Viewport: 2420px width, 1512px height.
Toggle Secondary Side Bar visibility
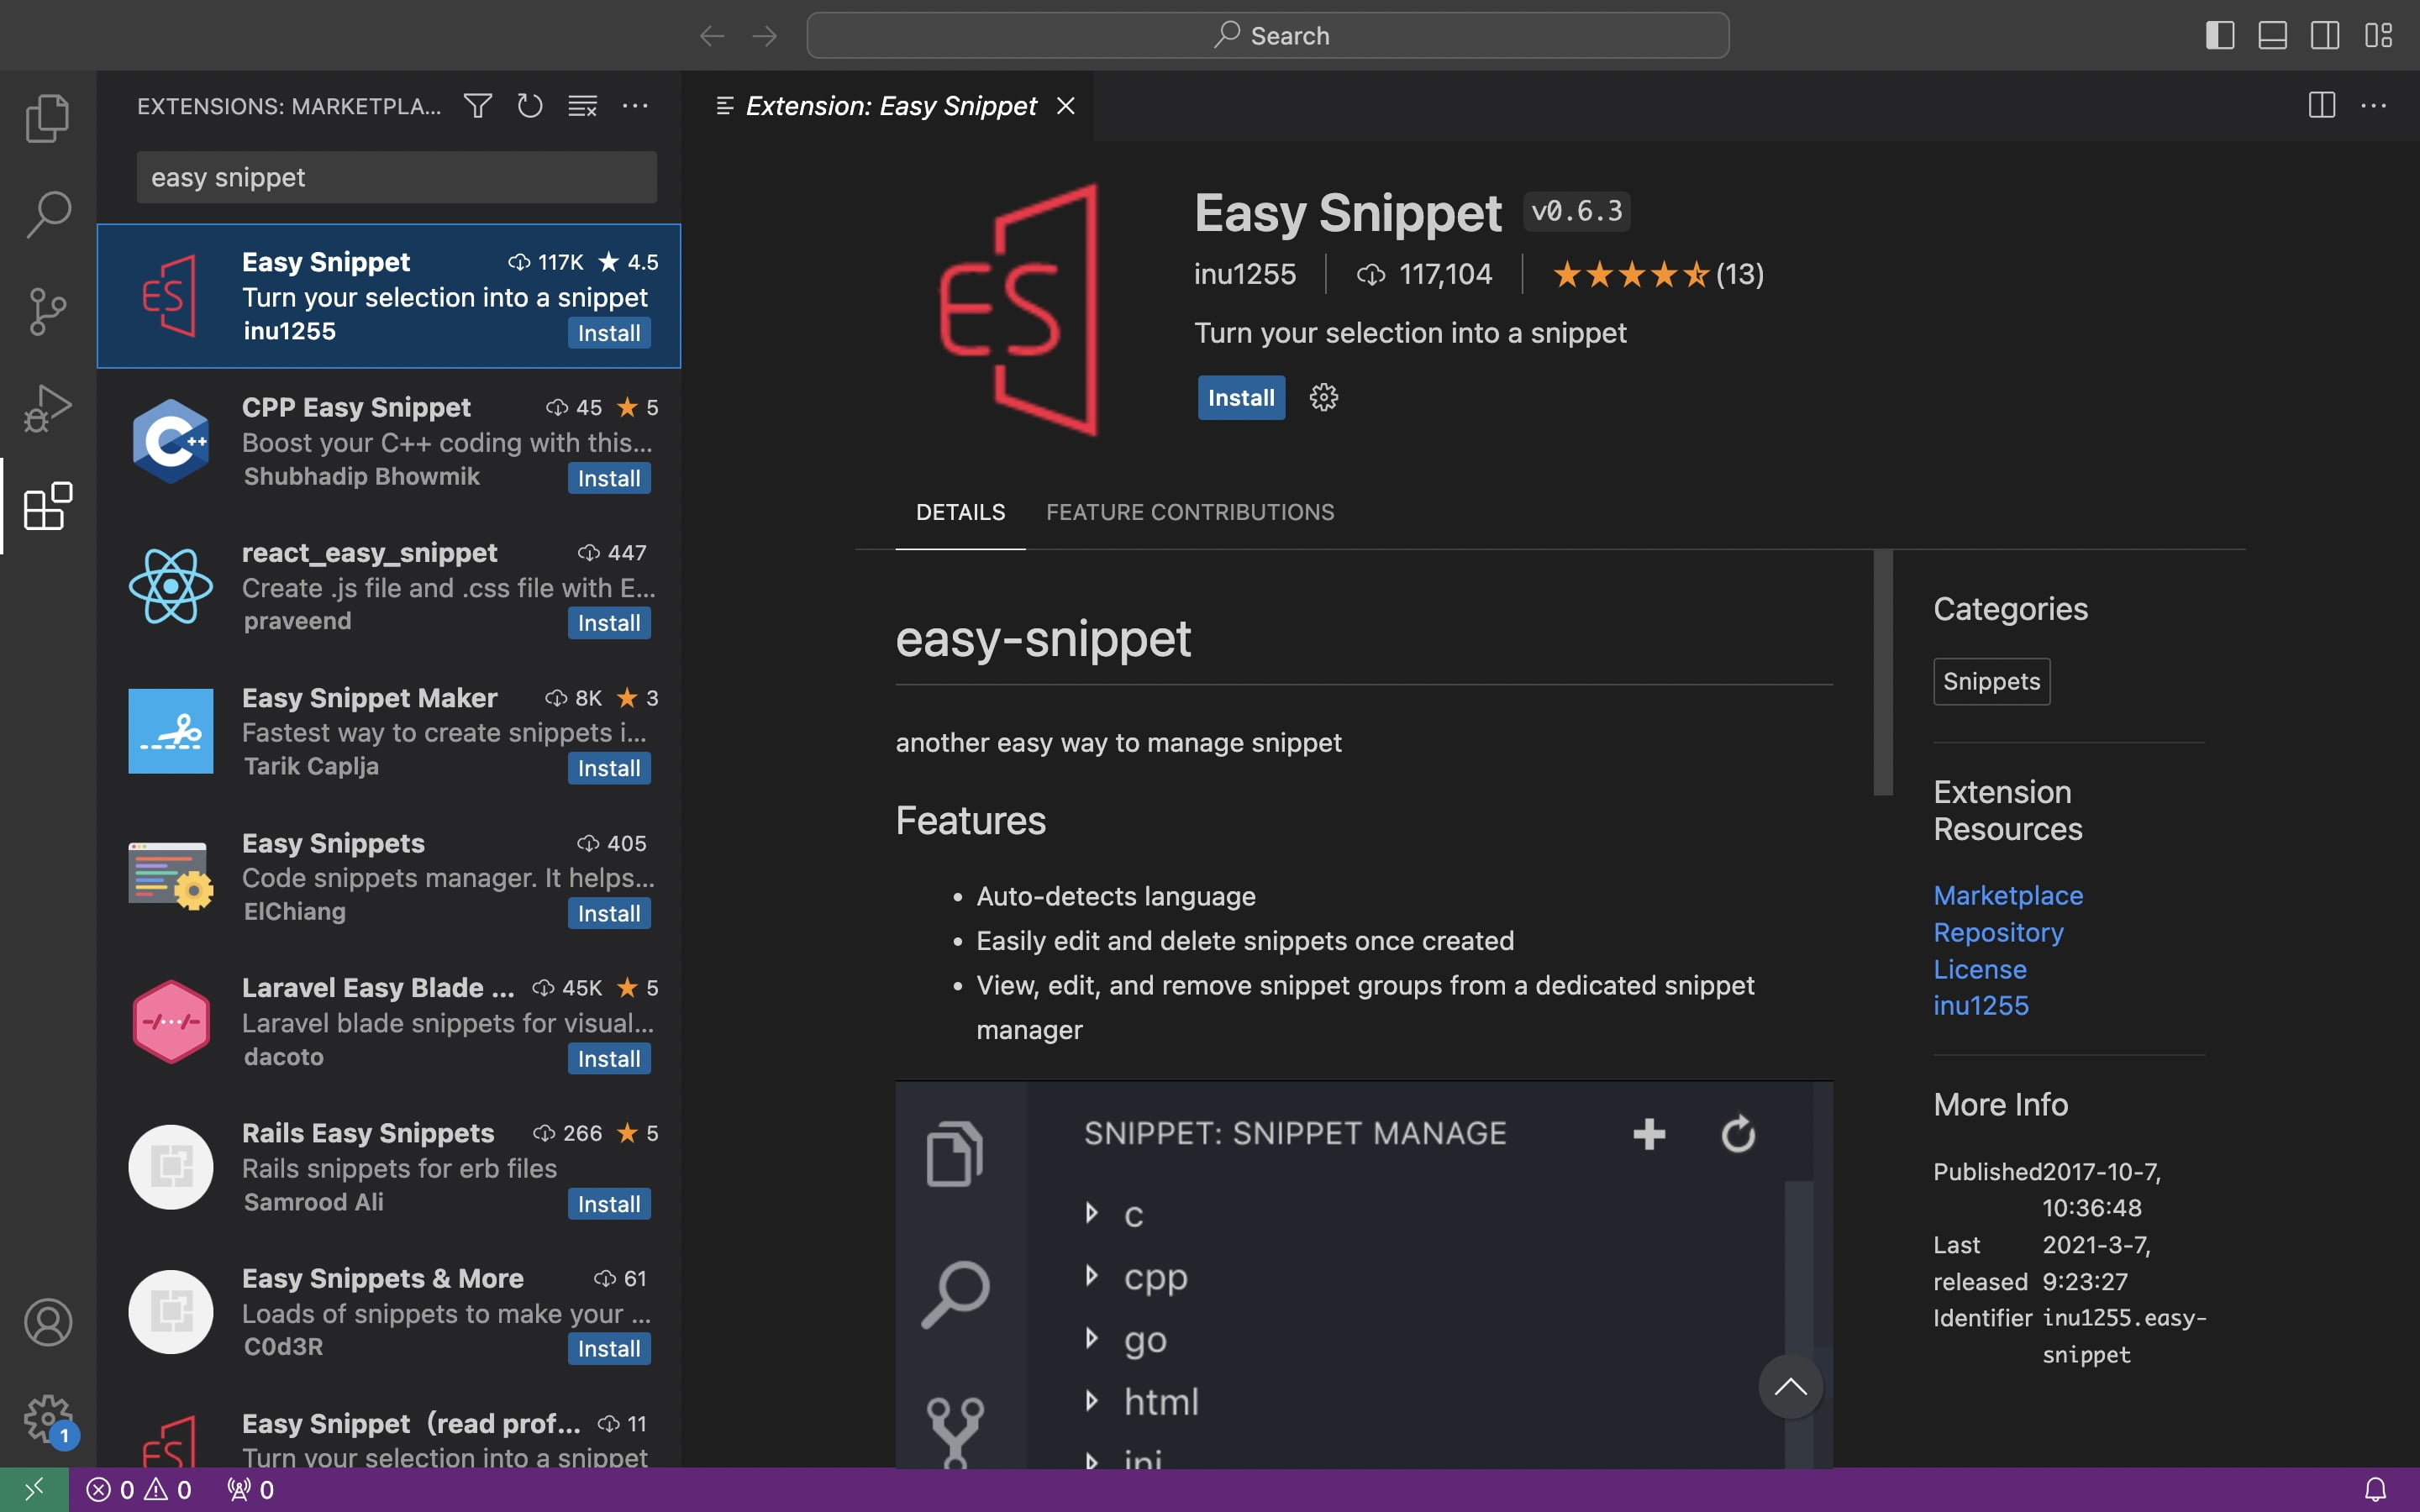pyautogui.click(x=2325, y=36)
